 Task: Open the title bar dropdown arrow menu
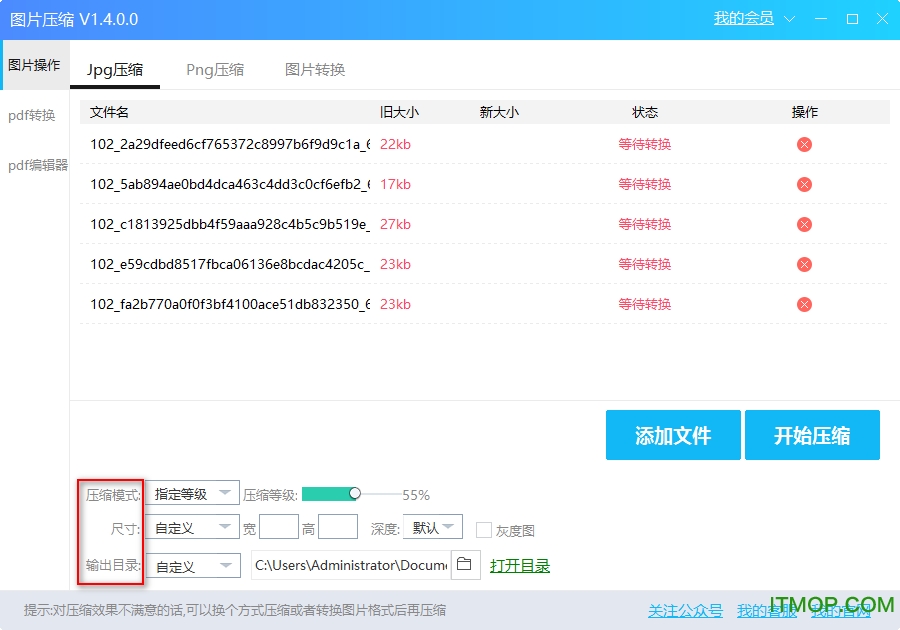[x=790, y=19]
